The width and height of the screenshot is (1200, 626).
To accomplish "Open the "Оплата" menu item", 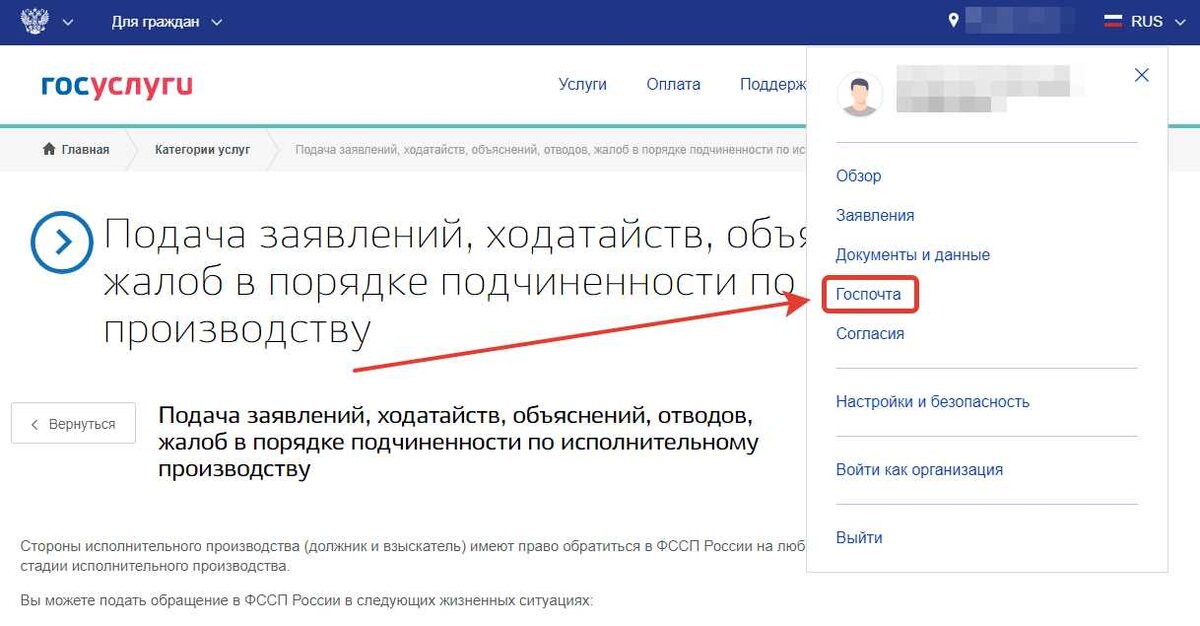I will [x=673, y=84].
